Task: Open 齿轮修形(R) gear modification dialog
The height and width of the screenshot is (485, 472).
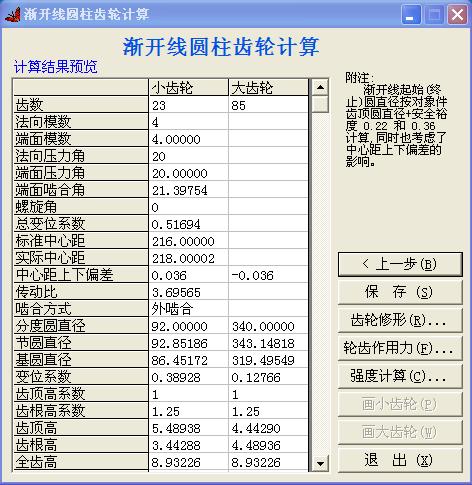Action: tap(400, 320)
